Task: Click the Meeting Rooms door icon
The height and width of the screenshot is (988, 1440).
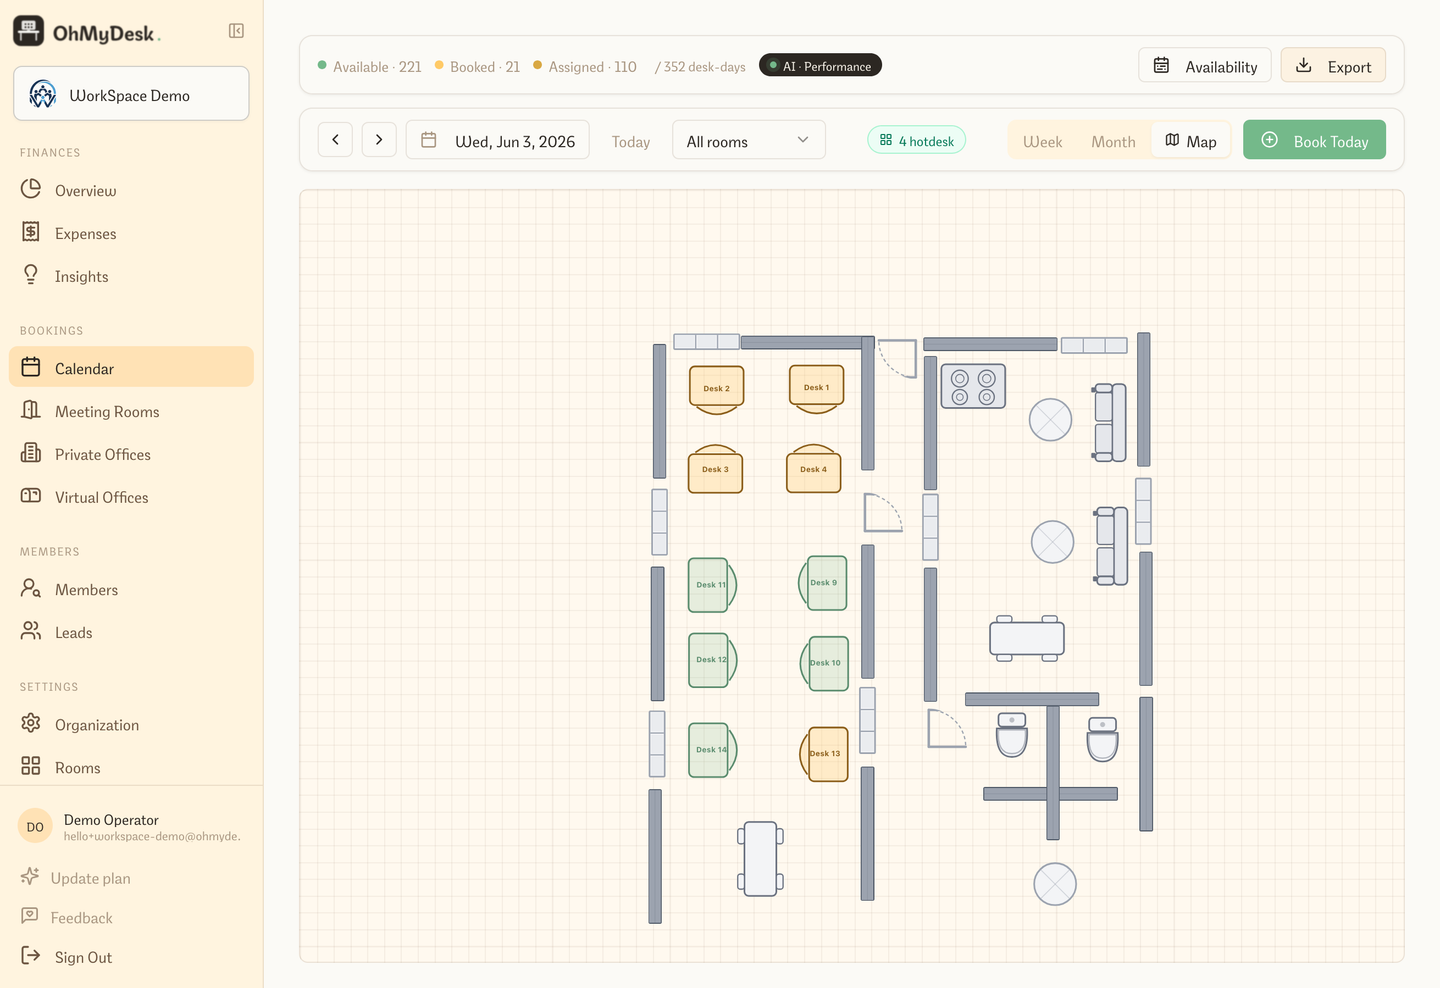Action: 31,410
